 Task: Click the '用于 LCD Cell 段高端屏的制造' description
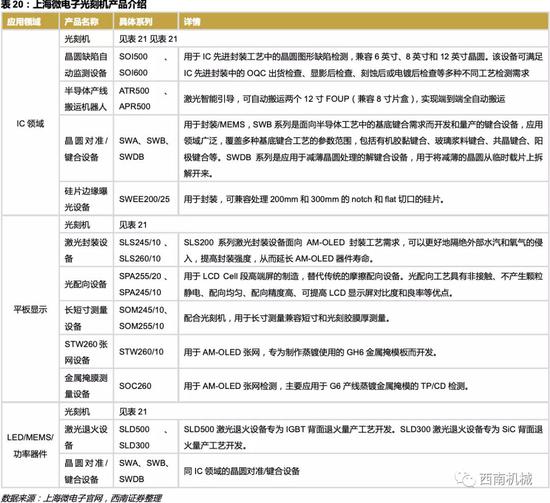[x=363, y=284]
